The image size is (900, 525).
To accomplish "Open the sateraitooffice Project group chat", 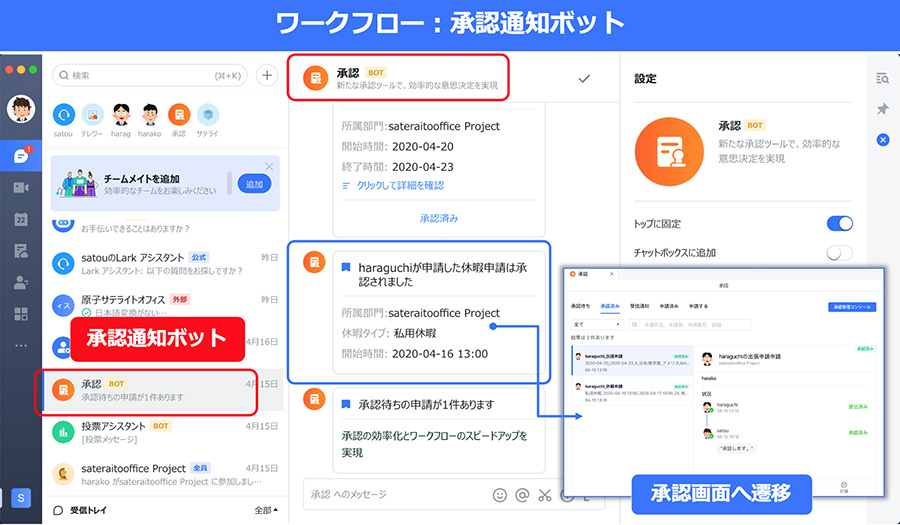I will (x=165, y=474).
